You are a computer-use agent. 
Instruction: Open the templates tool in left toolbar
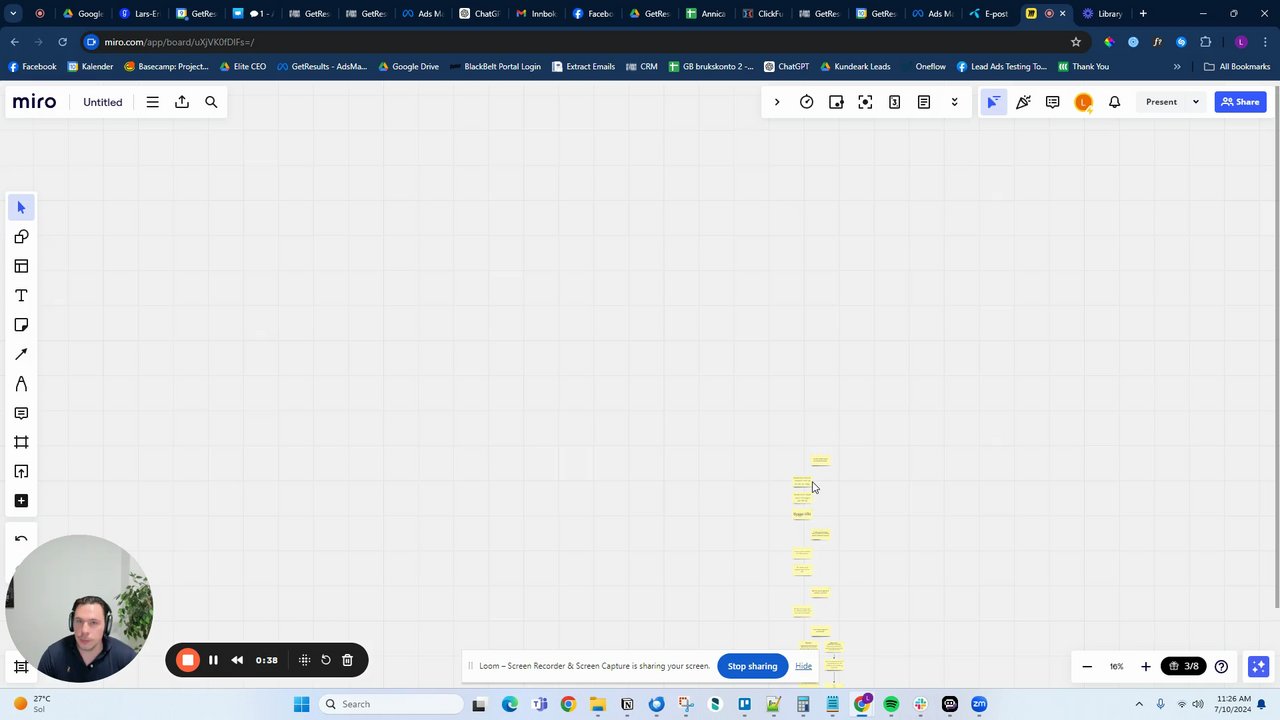[x=21, y=266]
